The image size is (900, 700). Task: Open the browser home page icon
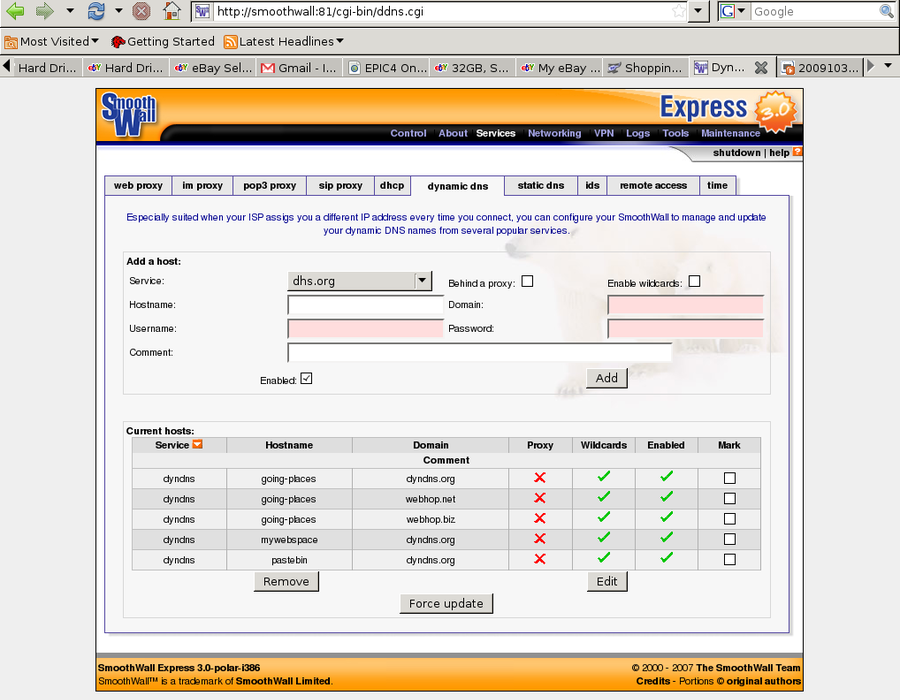(x=172, y=11)
